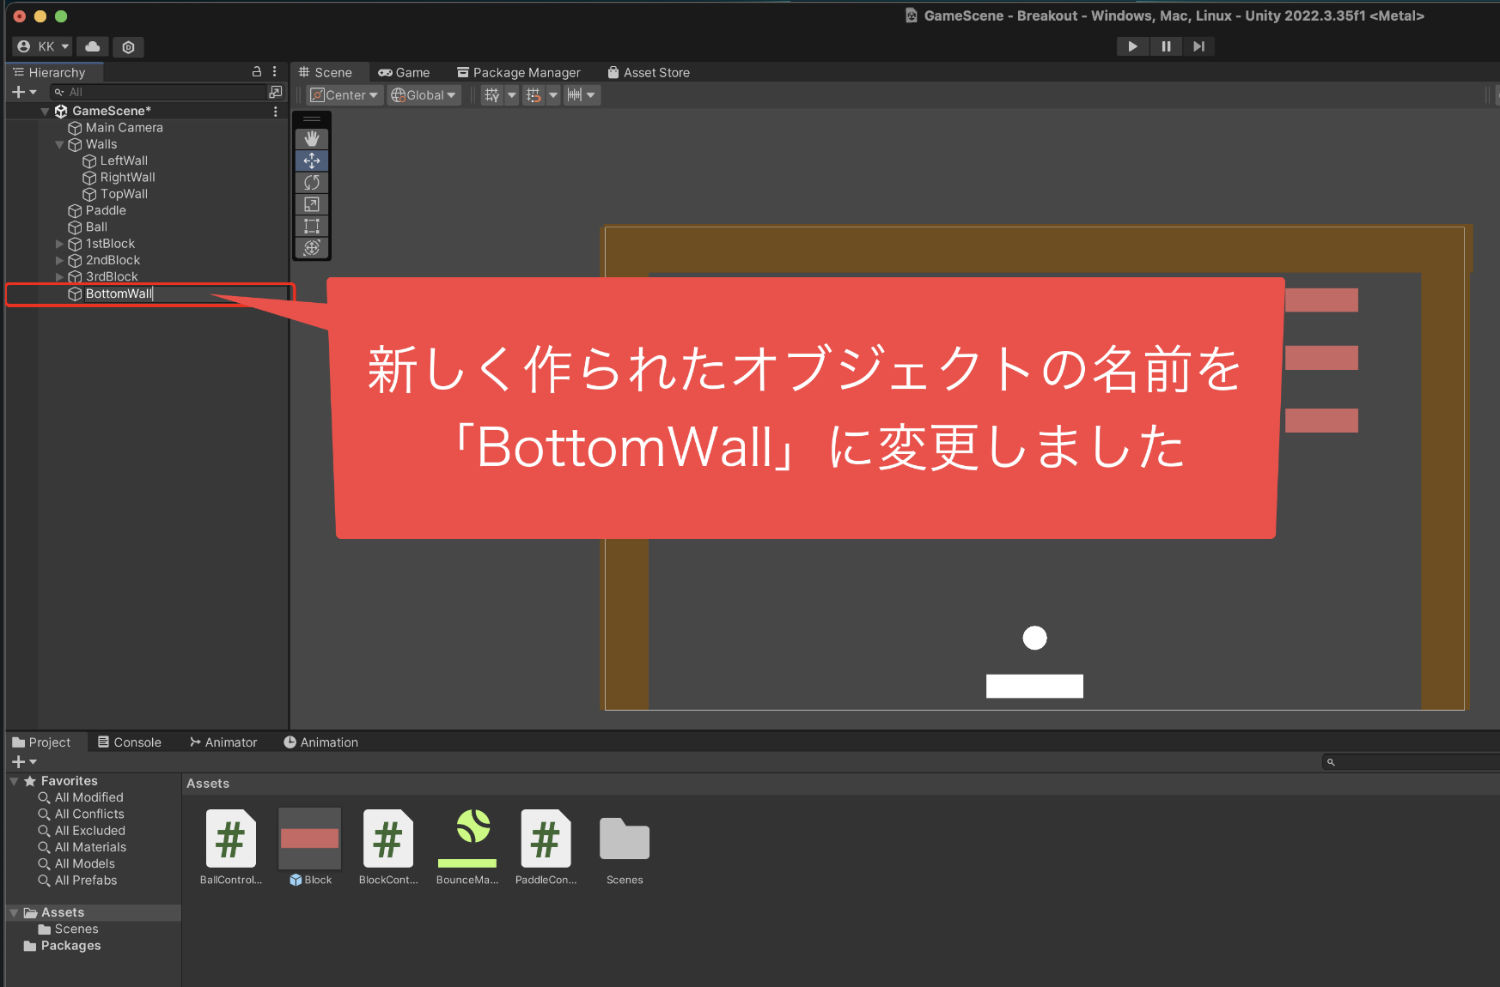Switch to the Animation tab
1500x987 pixels.
click(x=321, y=742)
